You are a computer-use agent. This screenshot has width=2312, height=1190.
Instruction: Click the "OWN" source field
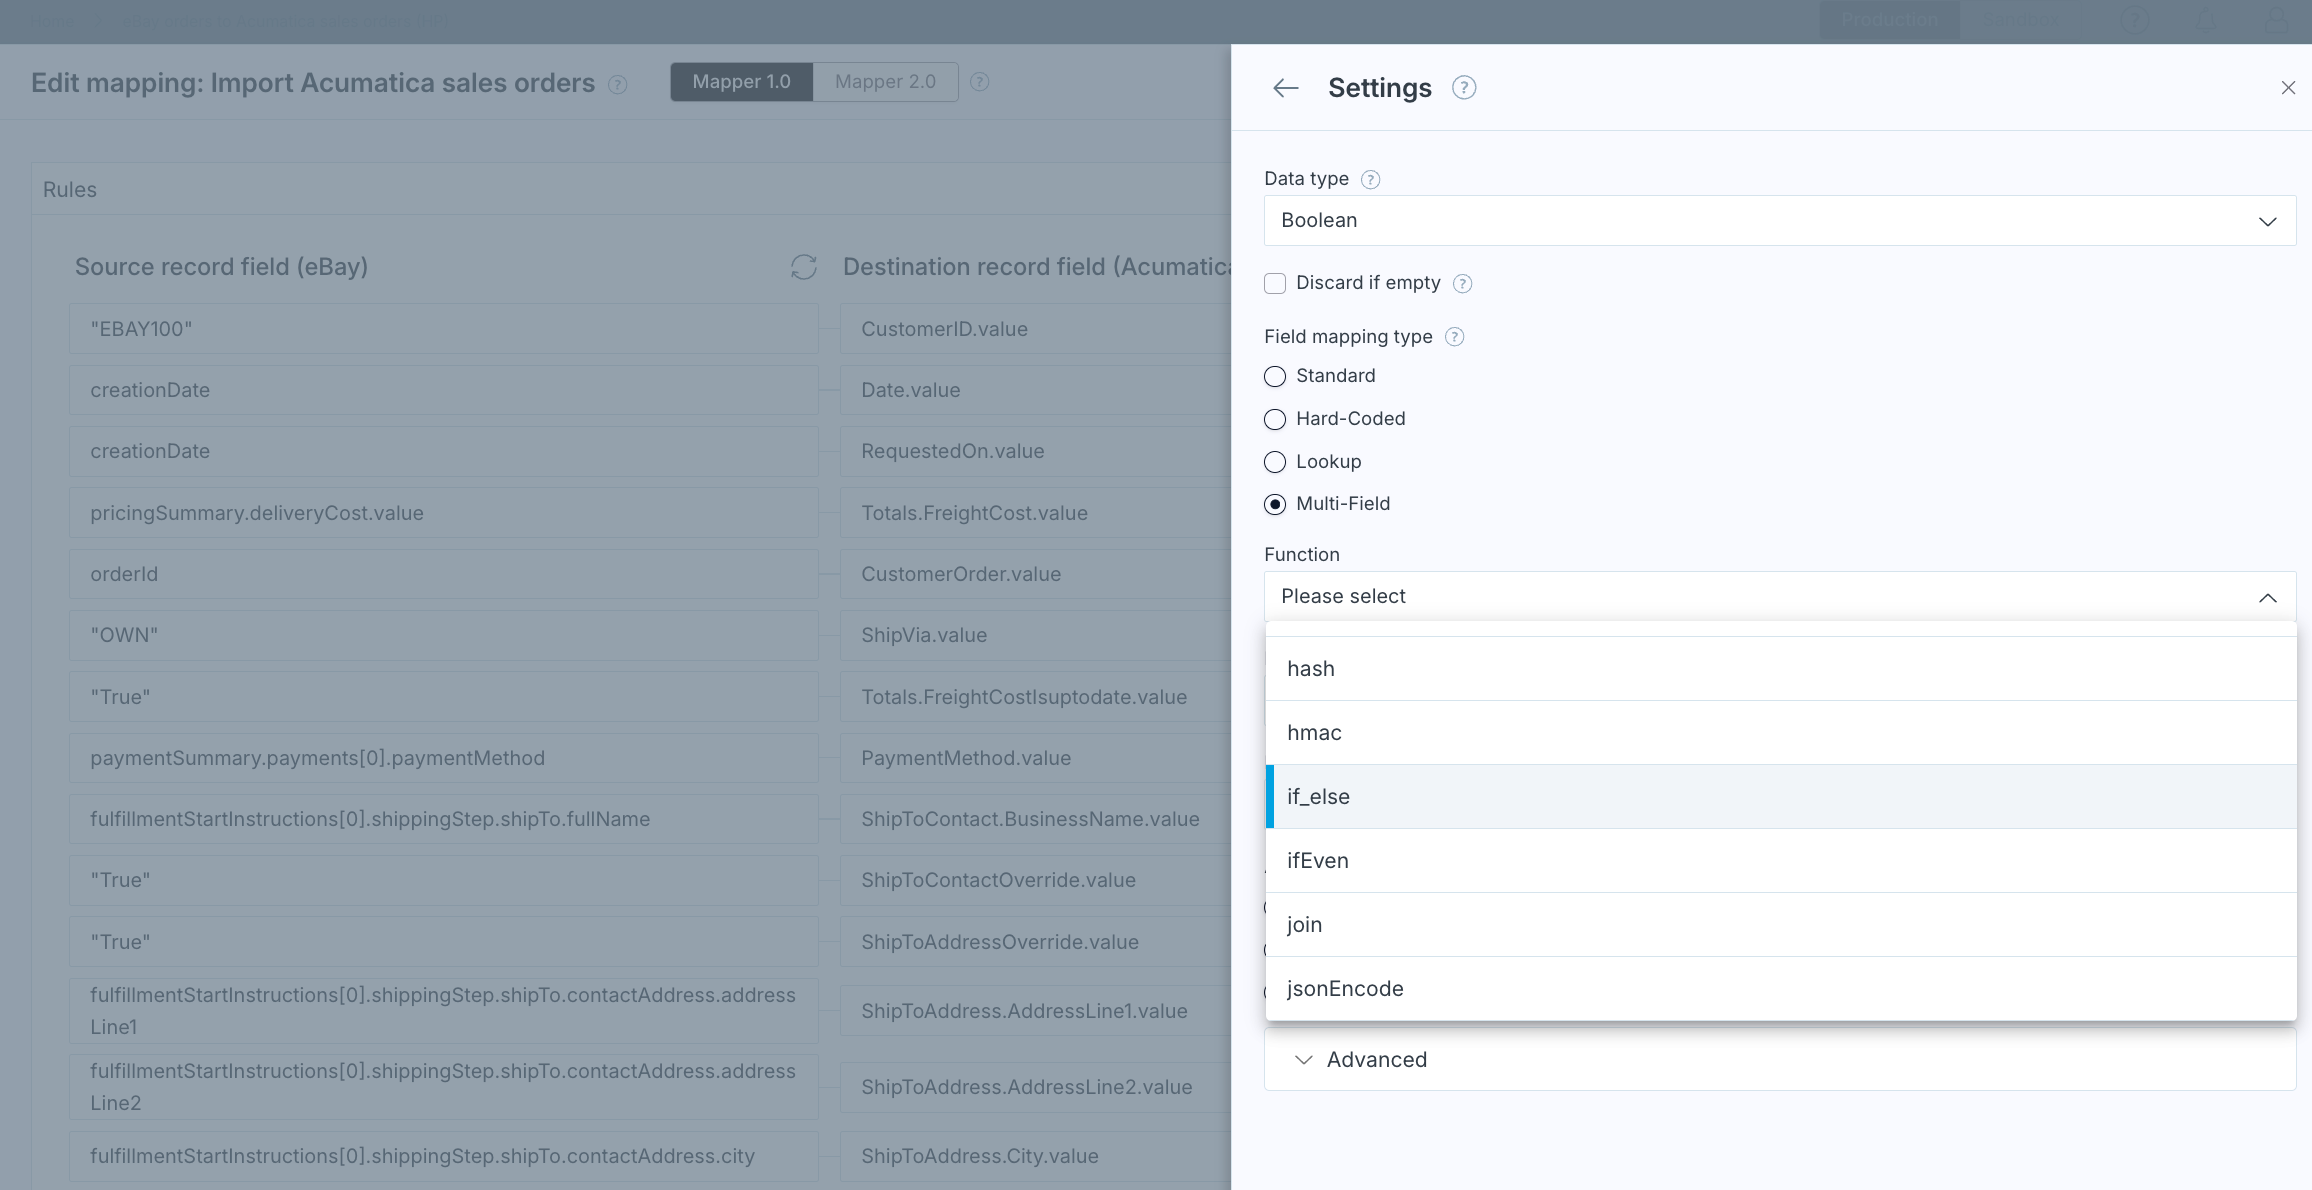coord(443,635)
